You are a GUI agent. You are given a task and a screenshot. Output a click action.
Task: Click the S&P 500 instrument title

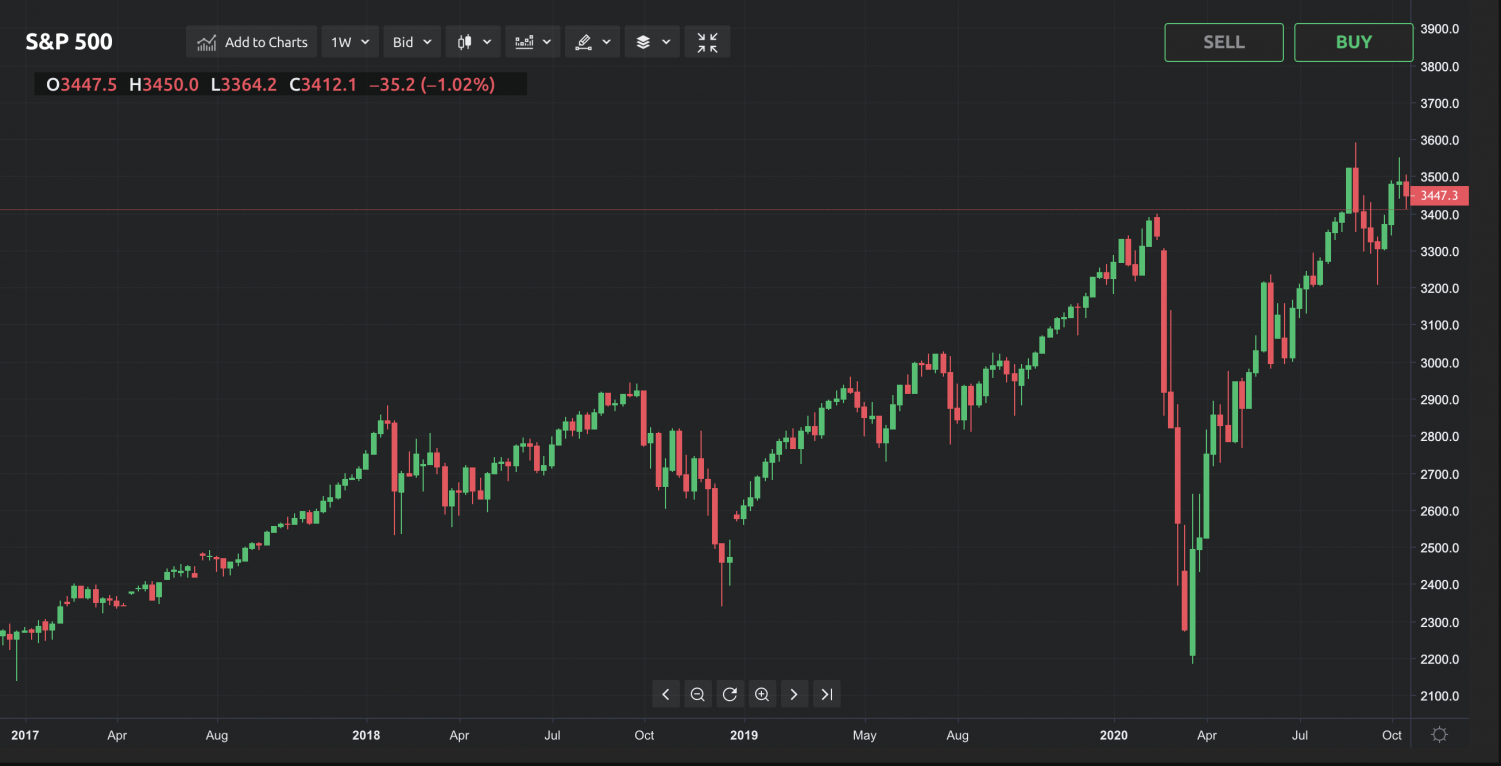[x=69, y=42]
